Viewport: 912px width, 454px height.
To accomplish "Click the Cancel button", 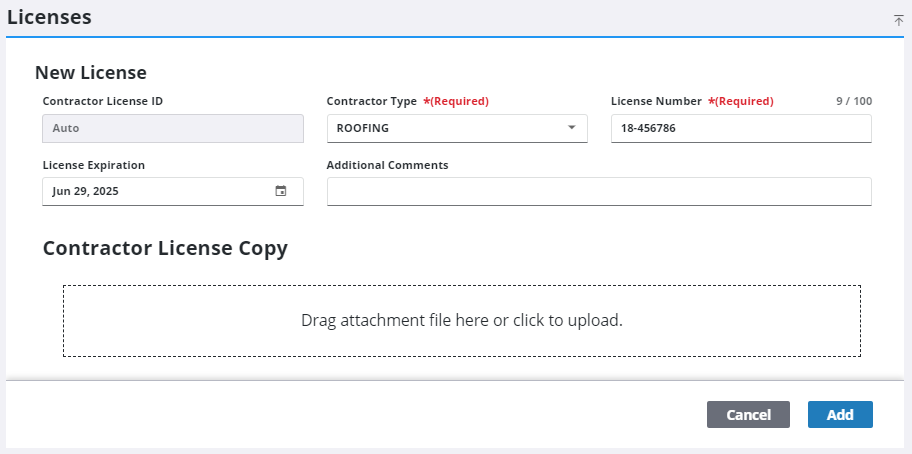I will 749,414.
